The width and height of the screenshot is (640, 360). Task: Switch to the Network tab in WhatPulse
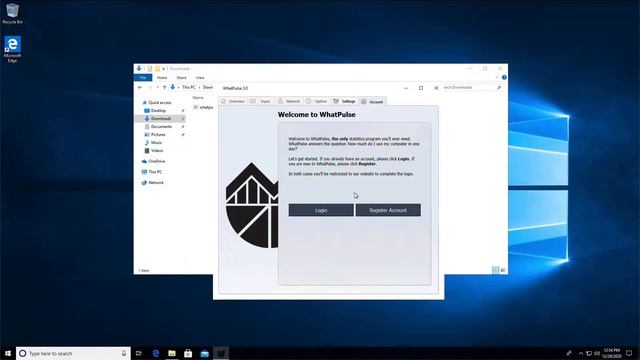[x=289, y=101]
